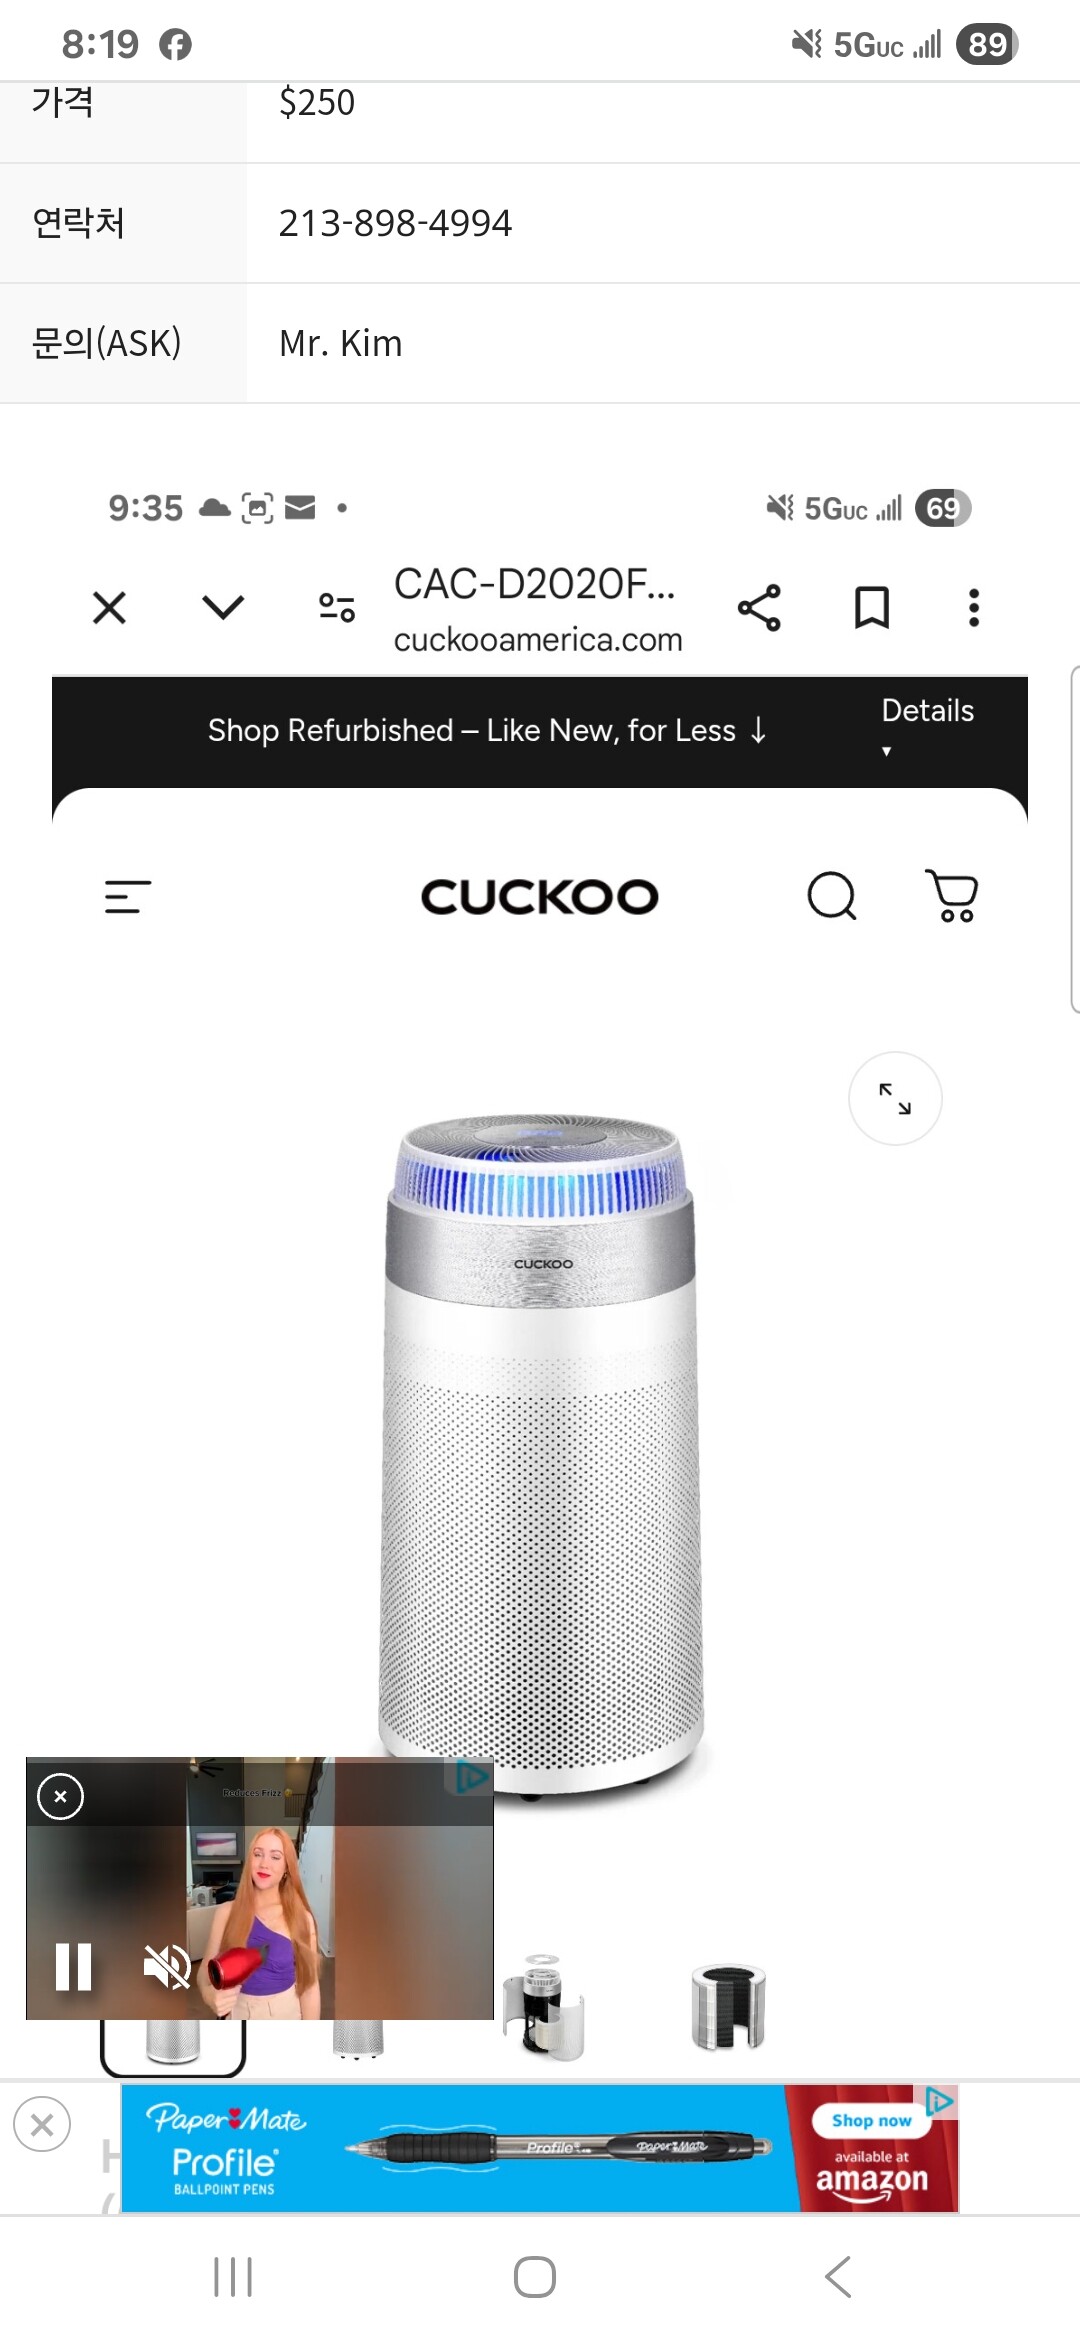
Task: Tap the share icon in browser bar
Action: coord(759,607)
